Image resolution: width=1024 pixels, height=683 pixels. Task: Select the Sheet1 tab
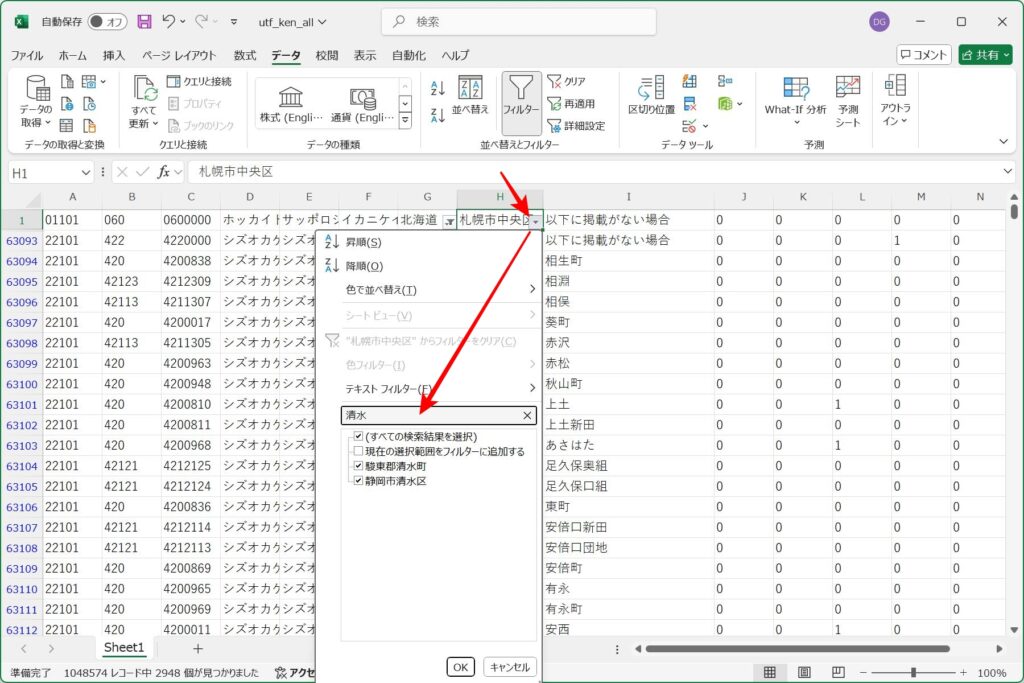[123, 648]
